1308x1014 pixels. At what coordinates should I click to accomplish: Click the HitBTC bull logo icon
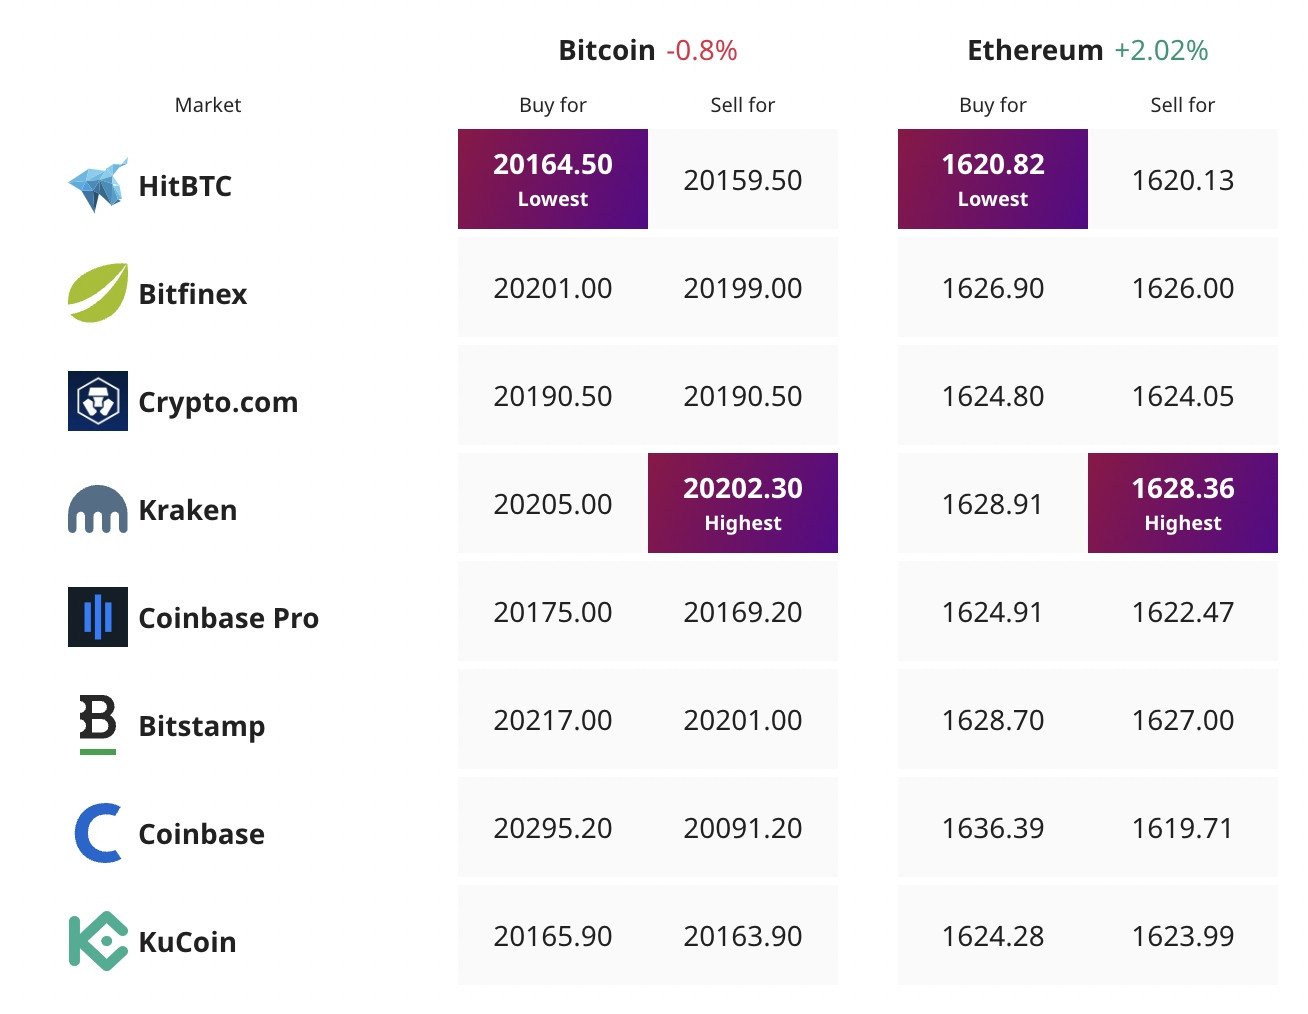[x=97, y=185]
